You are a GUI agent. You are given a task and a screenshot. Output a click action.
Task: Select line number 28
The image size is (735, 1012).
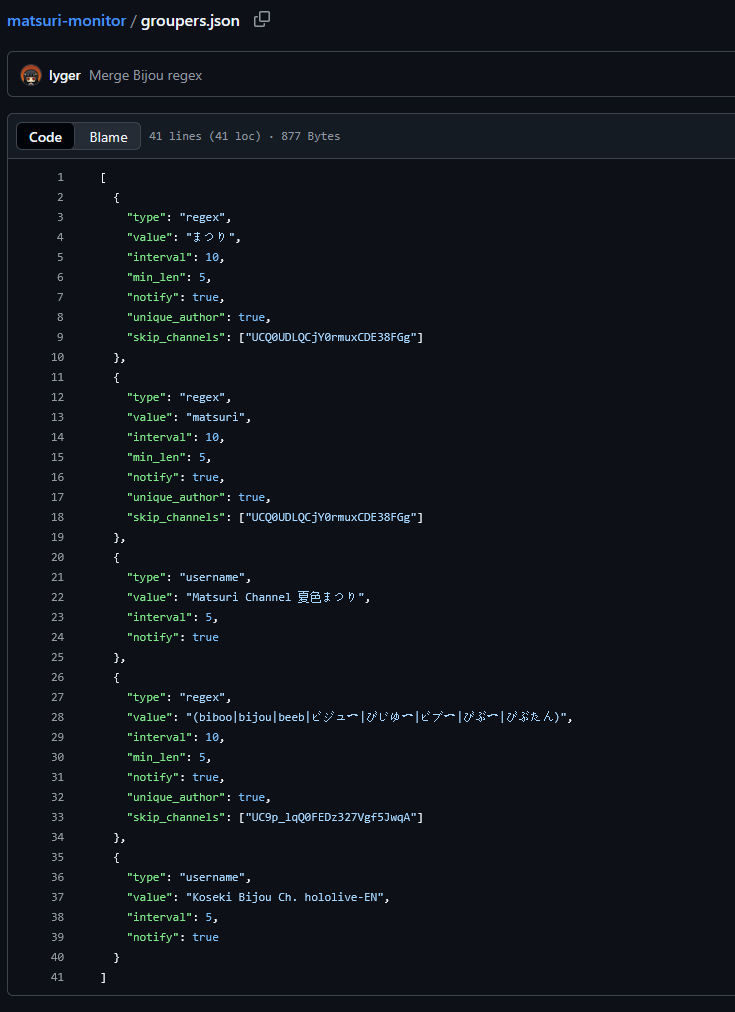pyautogui.click(x=57, y=717)
